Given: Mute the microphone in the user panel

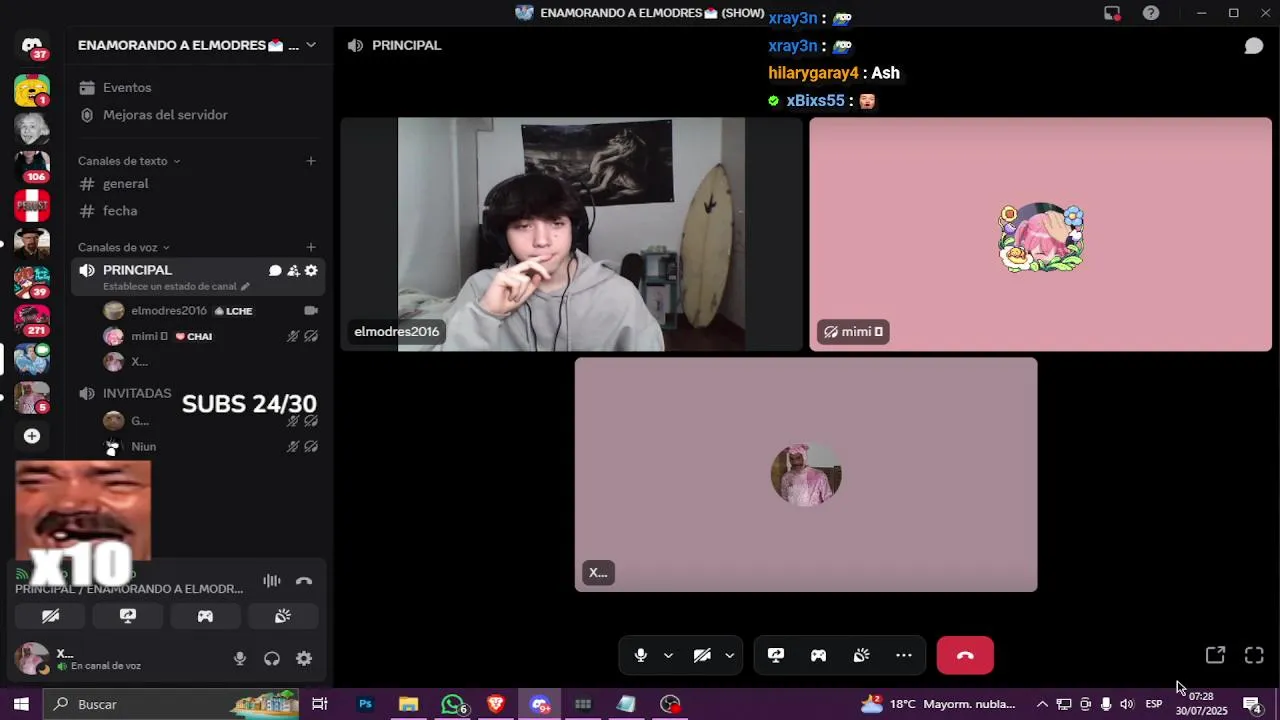Looking at the screenshot, I should [240, 658].
